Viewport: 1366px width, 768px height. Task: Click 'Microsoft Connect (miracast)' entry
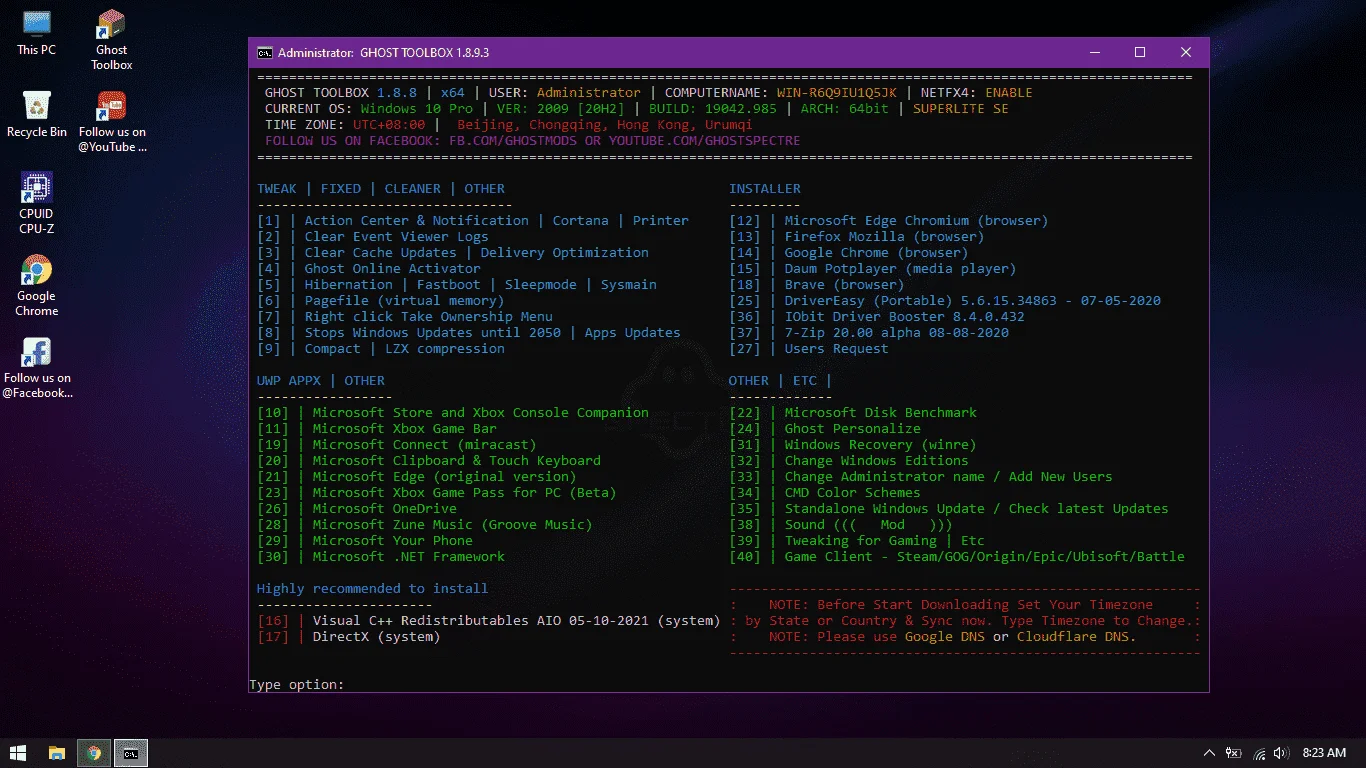click(425, 445)
